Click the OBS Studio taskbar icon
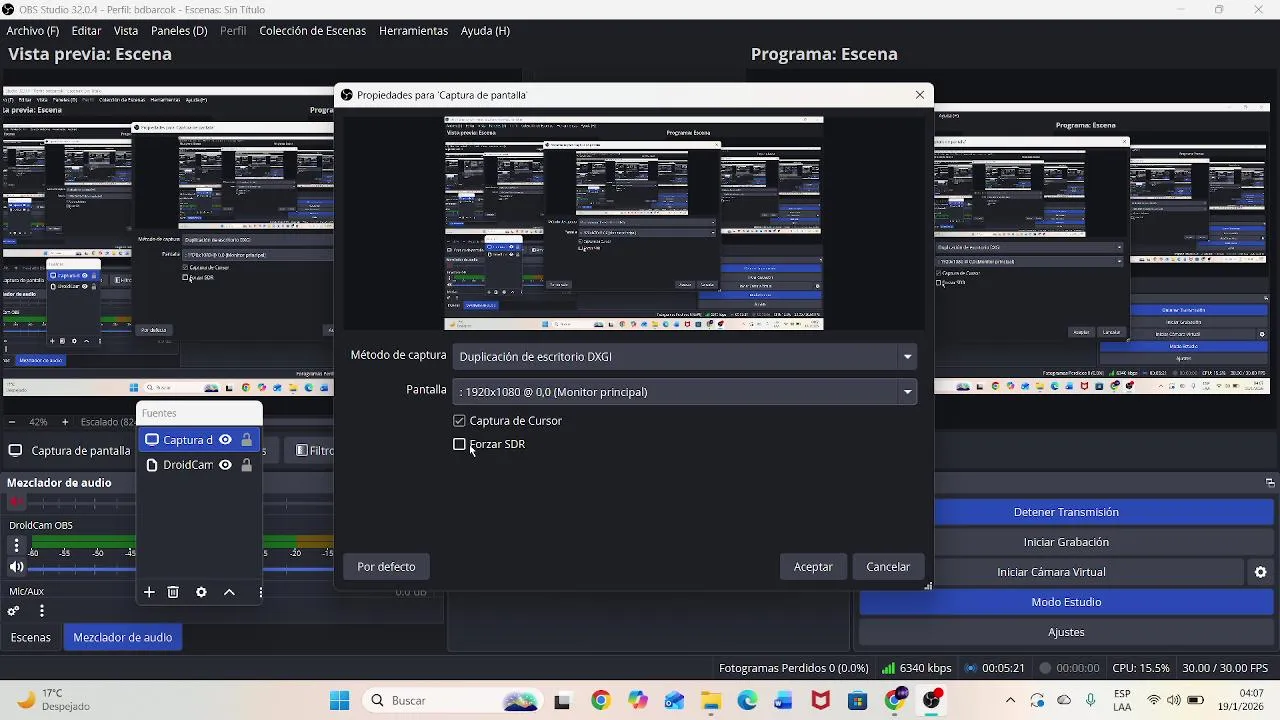1280x720 pixels. coord(932,700)
